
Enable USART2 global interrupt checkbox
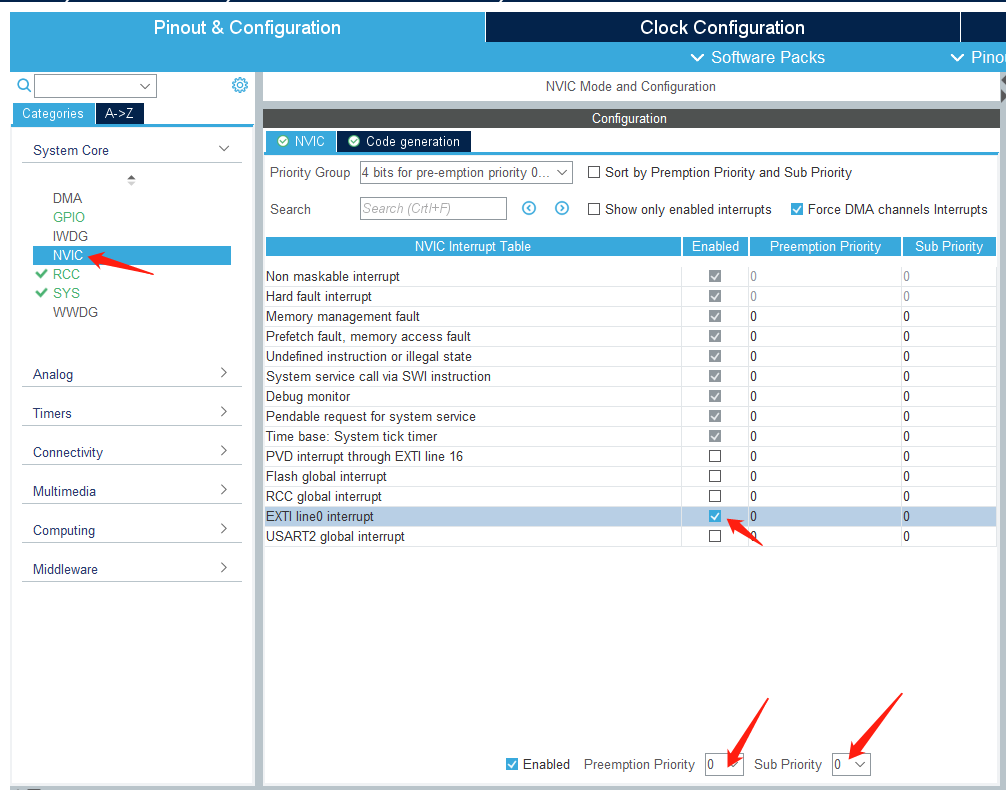(715, 537)
